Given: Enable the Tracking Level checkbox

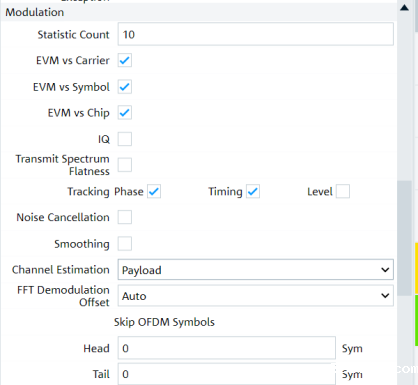Looking at the screenshot, I should (343, 191).
